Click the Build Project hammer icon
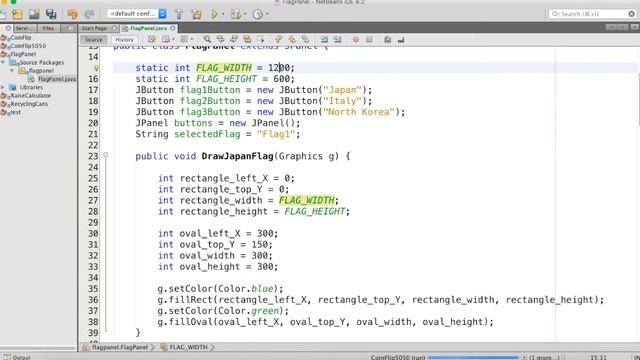This screenshot has width=640, height=360. [179, 14]
